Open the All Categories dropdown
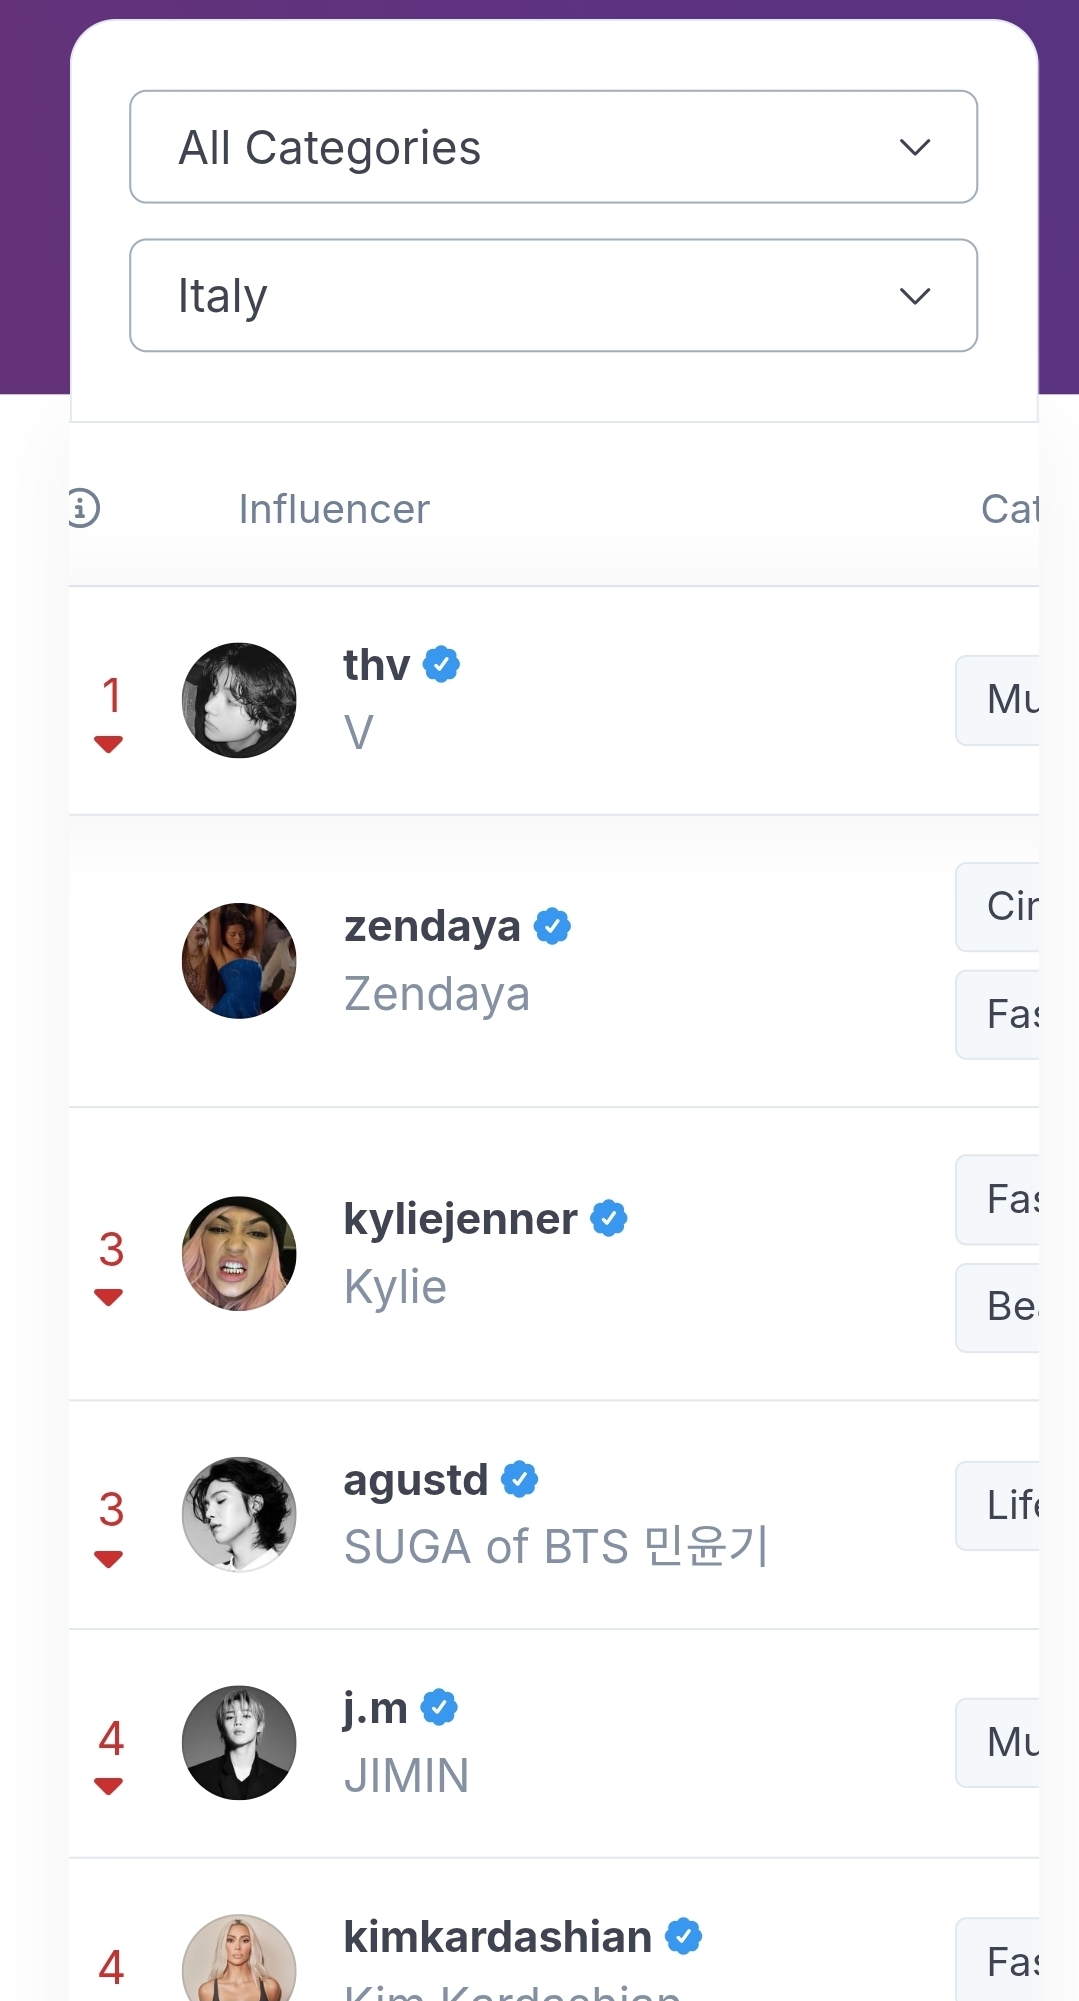 pos(553,147)
